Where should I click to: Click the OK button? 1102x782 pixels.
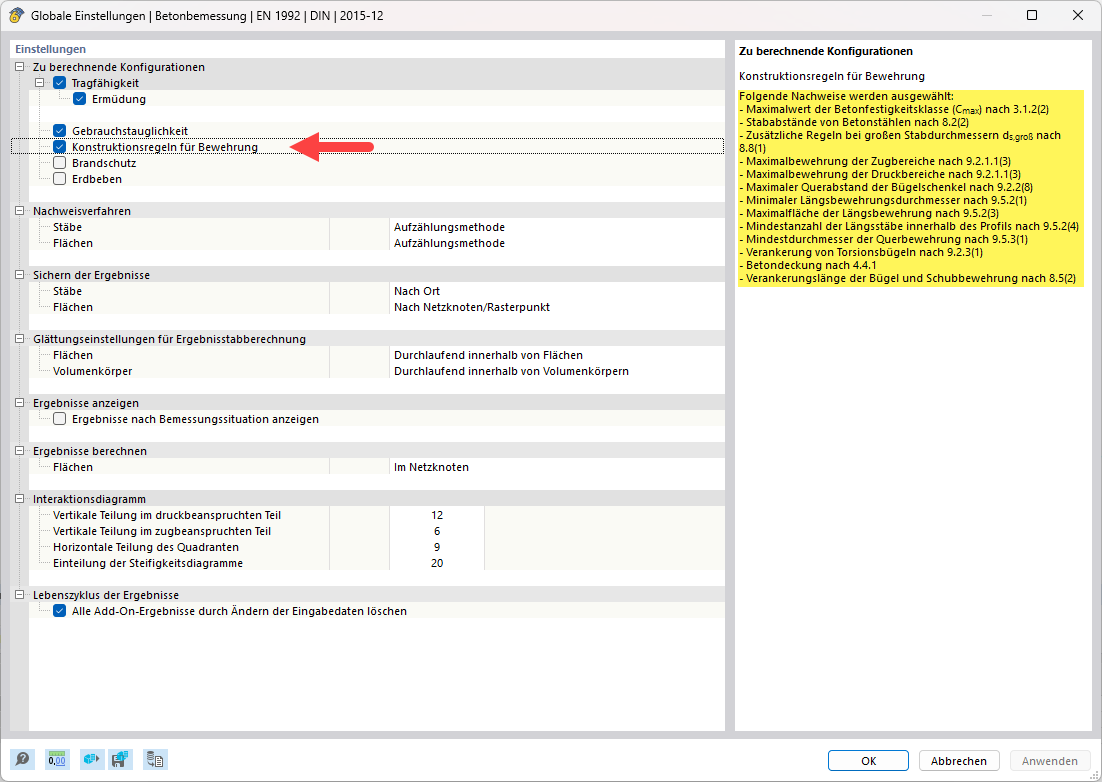[x=868, y=761]
